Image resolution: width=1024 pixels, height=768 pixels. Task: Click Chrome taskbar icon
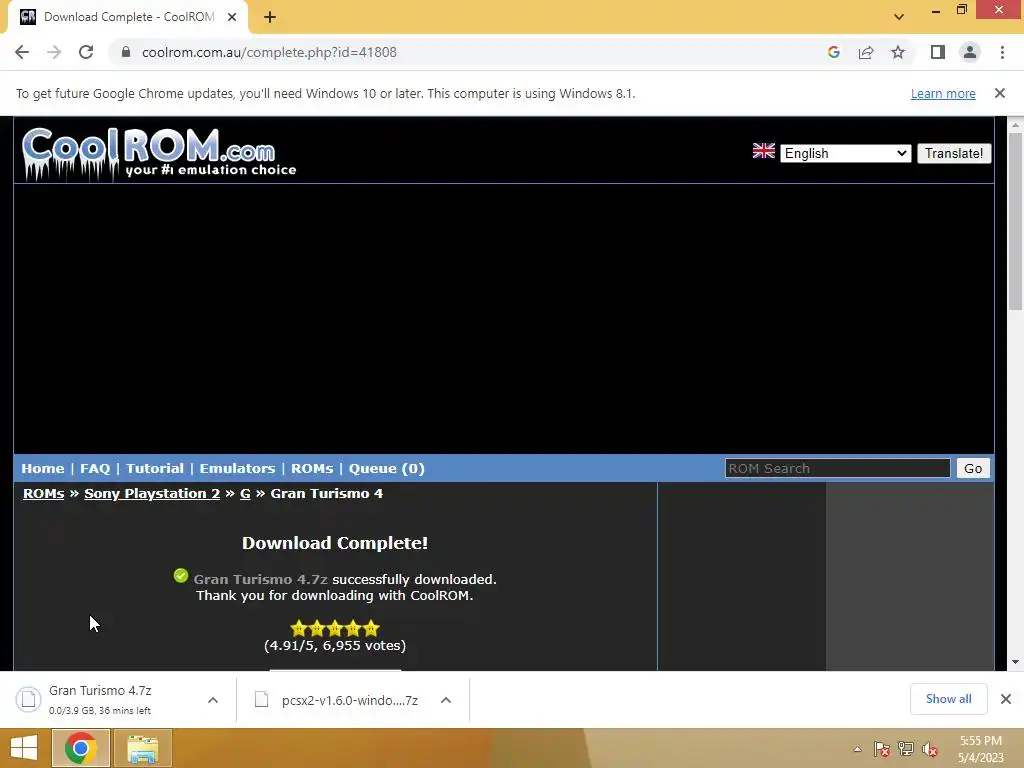click(81, 748)
